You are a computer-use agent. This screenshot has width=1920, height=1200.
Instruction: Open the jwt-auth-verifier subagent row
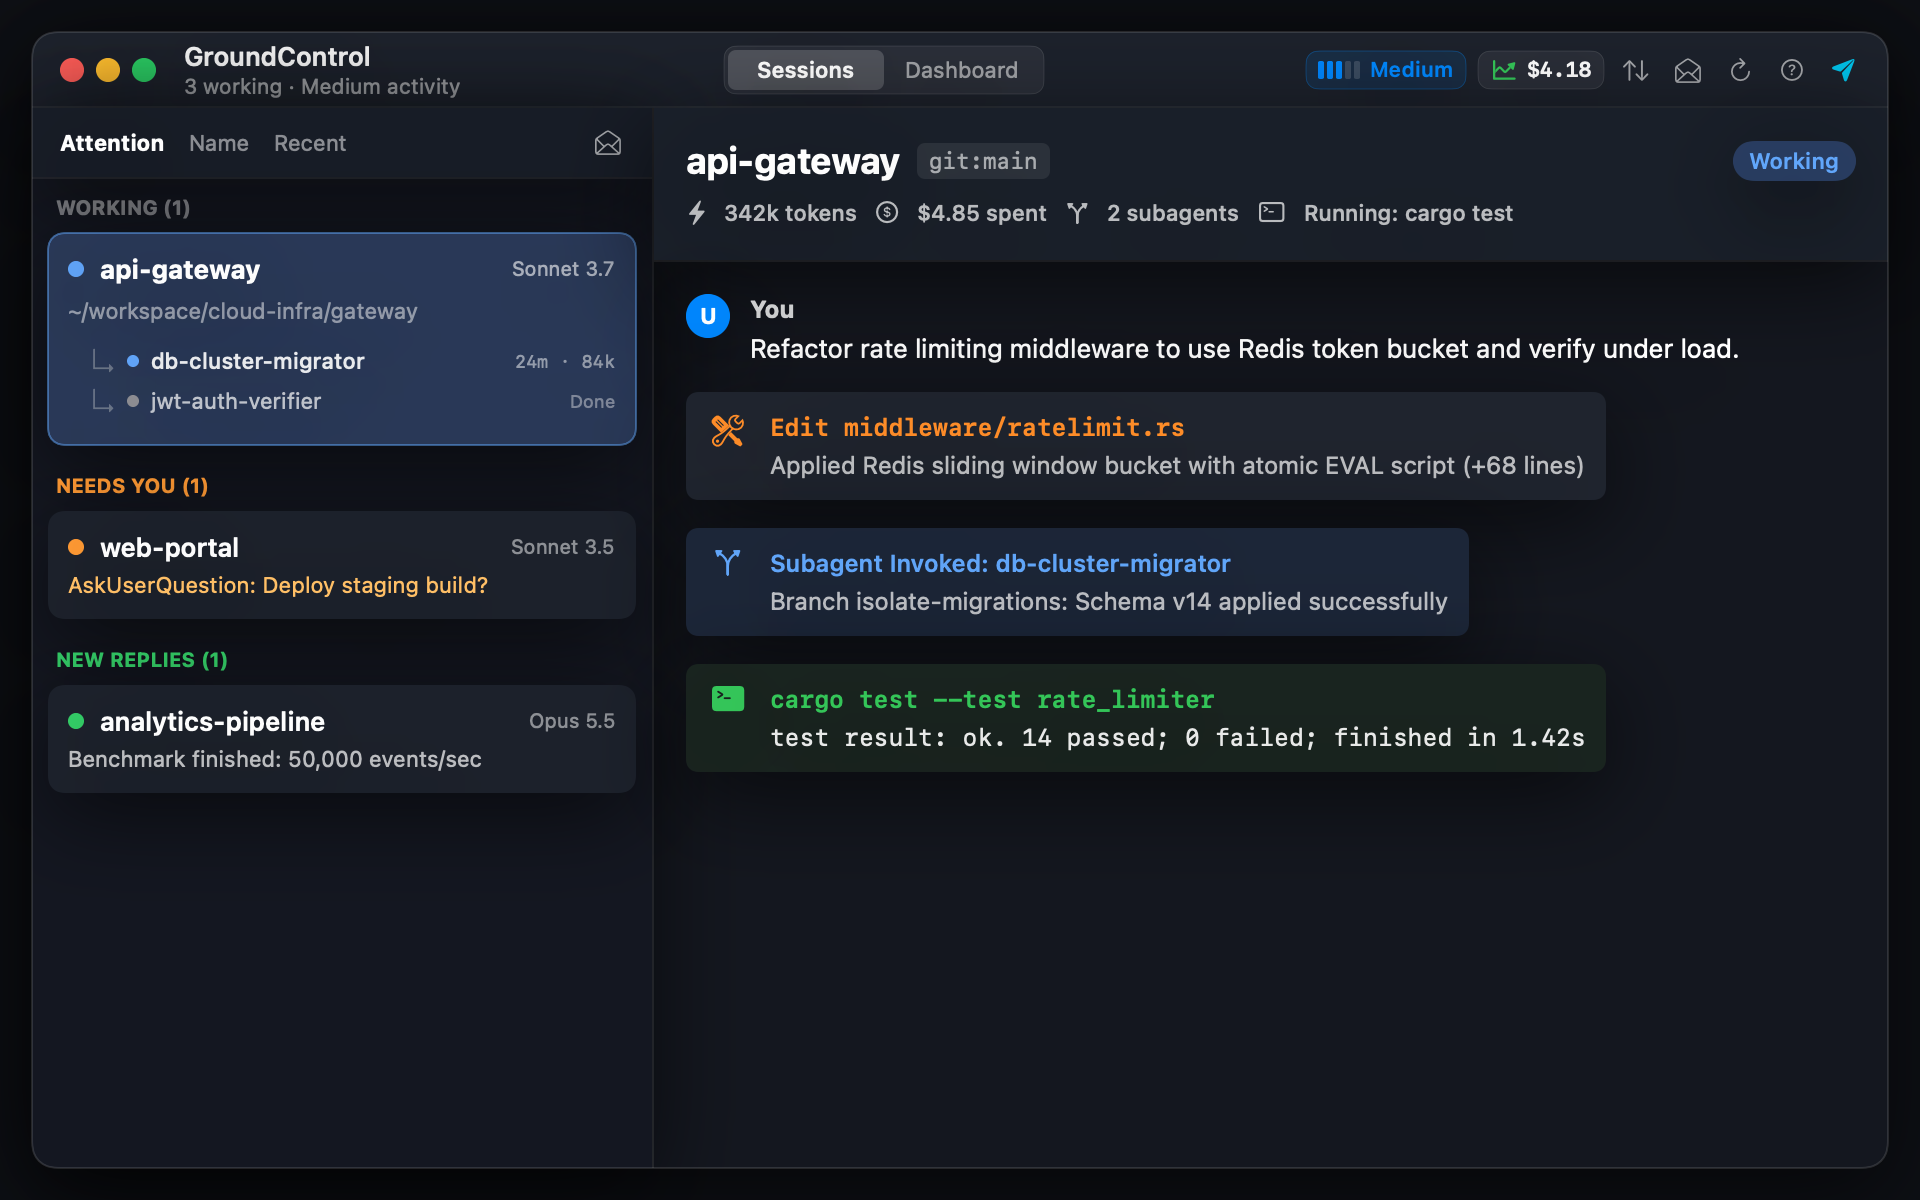tap(354, 401)
